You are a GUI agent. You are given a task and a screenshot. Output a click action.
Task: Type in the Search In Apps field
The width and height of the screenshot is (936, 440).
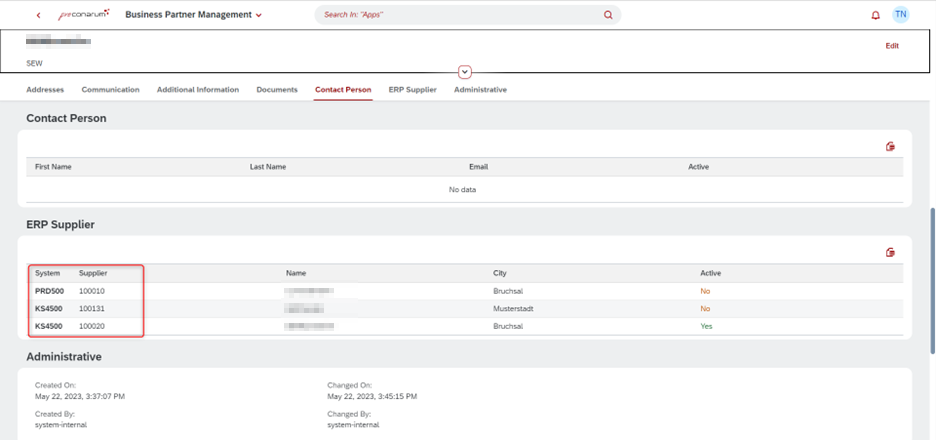[x=460, y=15]
